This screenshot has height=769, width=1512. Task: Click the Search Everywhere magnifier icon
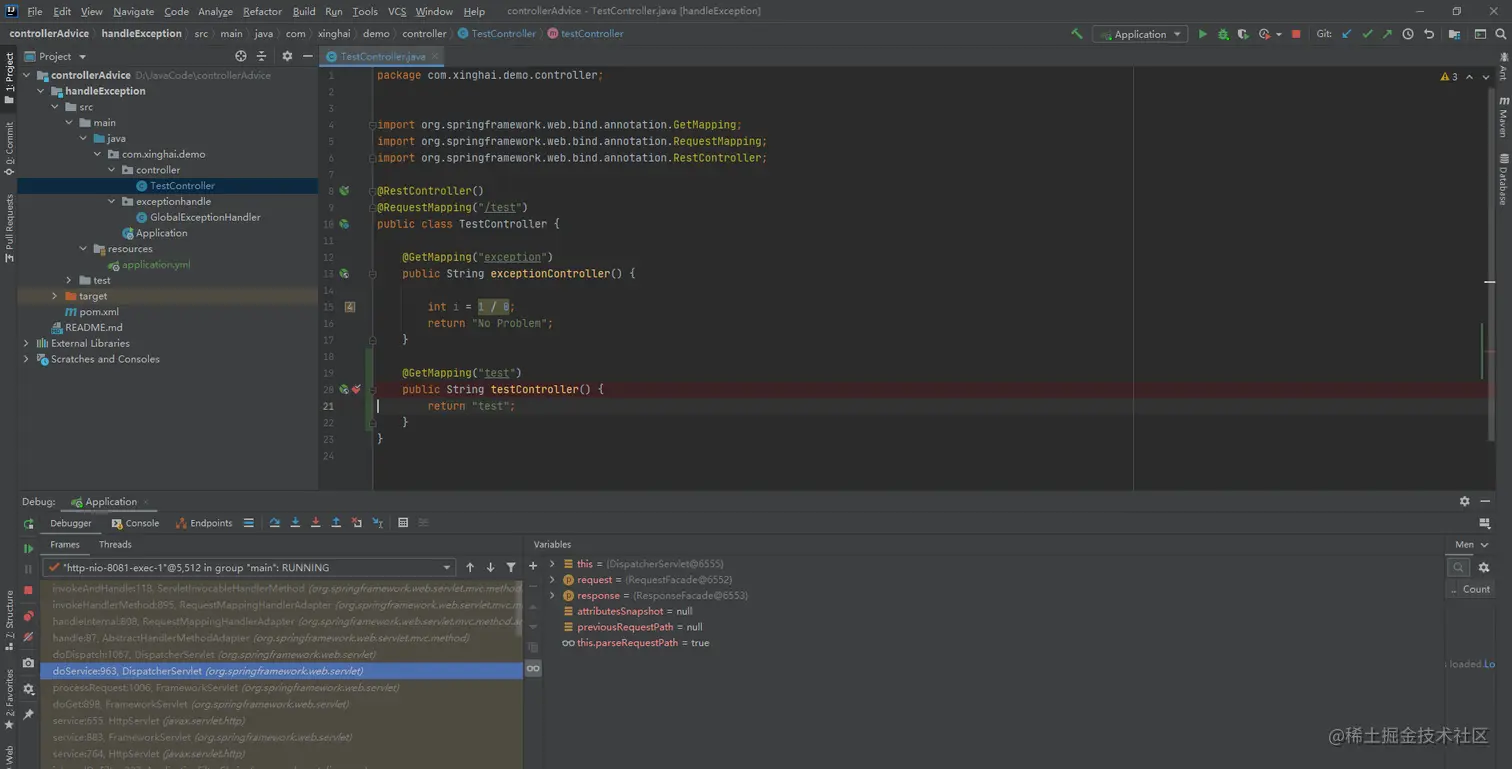point(1500,34)
